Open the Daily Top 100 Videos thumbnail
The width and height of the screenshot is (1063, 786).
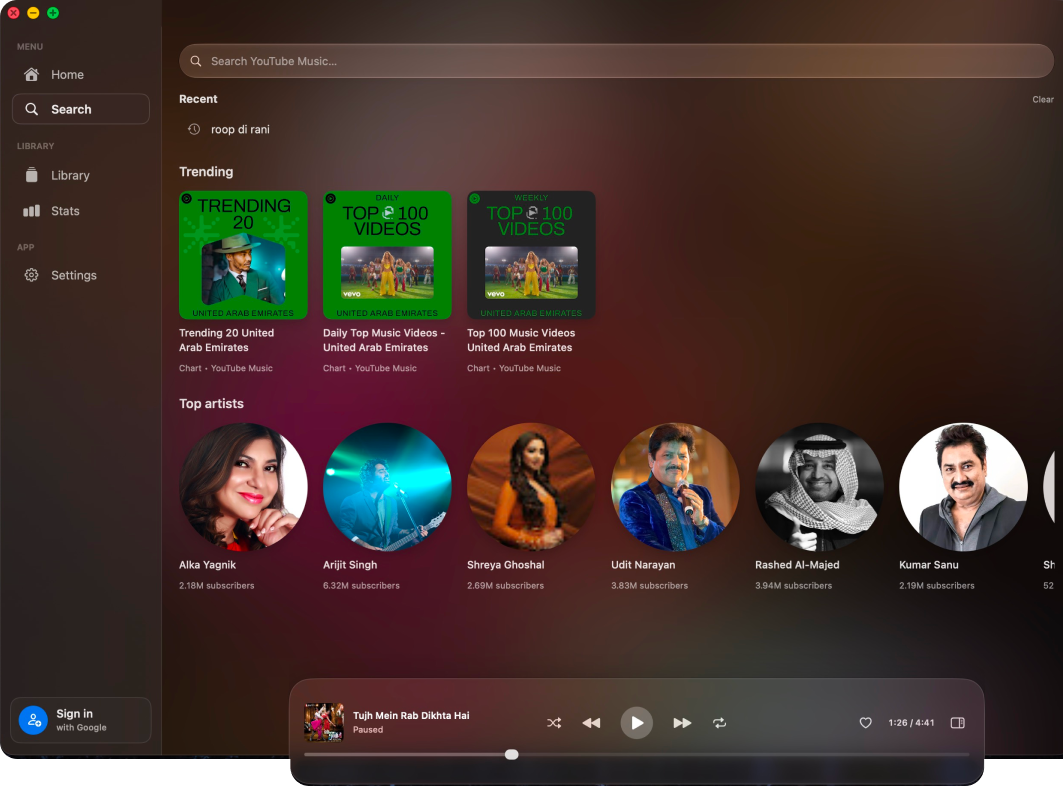click(x=387, y=255)
